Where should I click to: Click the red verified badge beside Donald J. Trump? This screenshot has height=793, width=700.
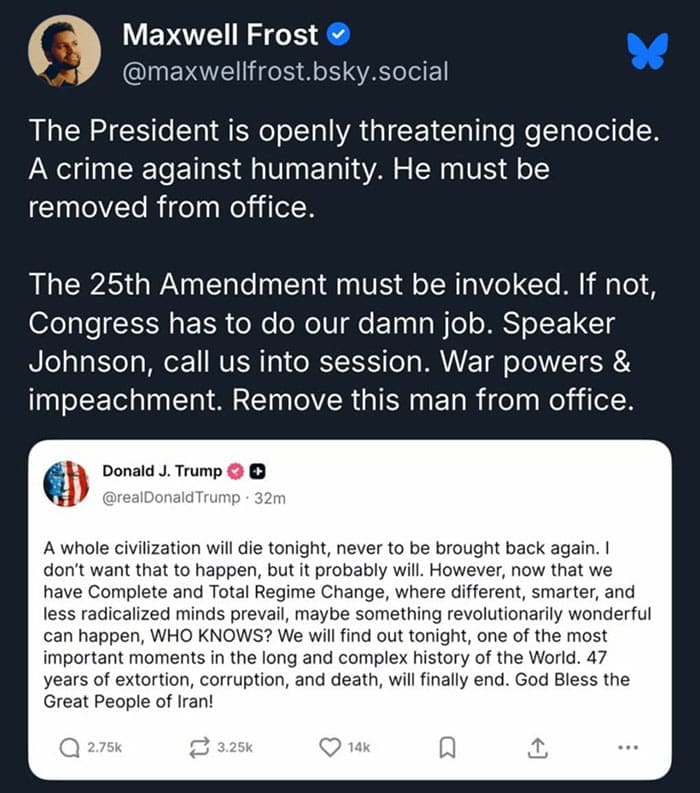(x=237, y=471)
